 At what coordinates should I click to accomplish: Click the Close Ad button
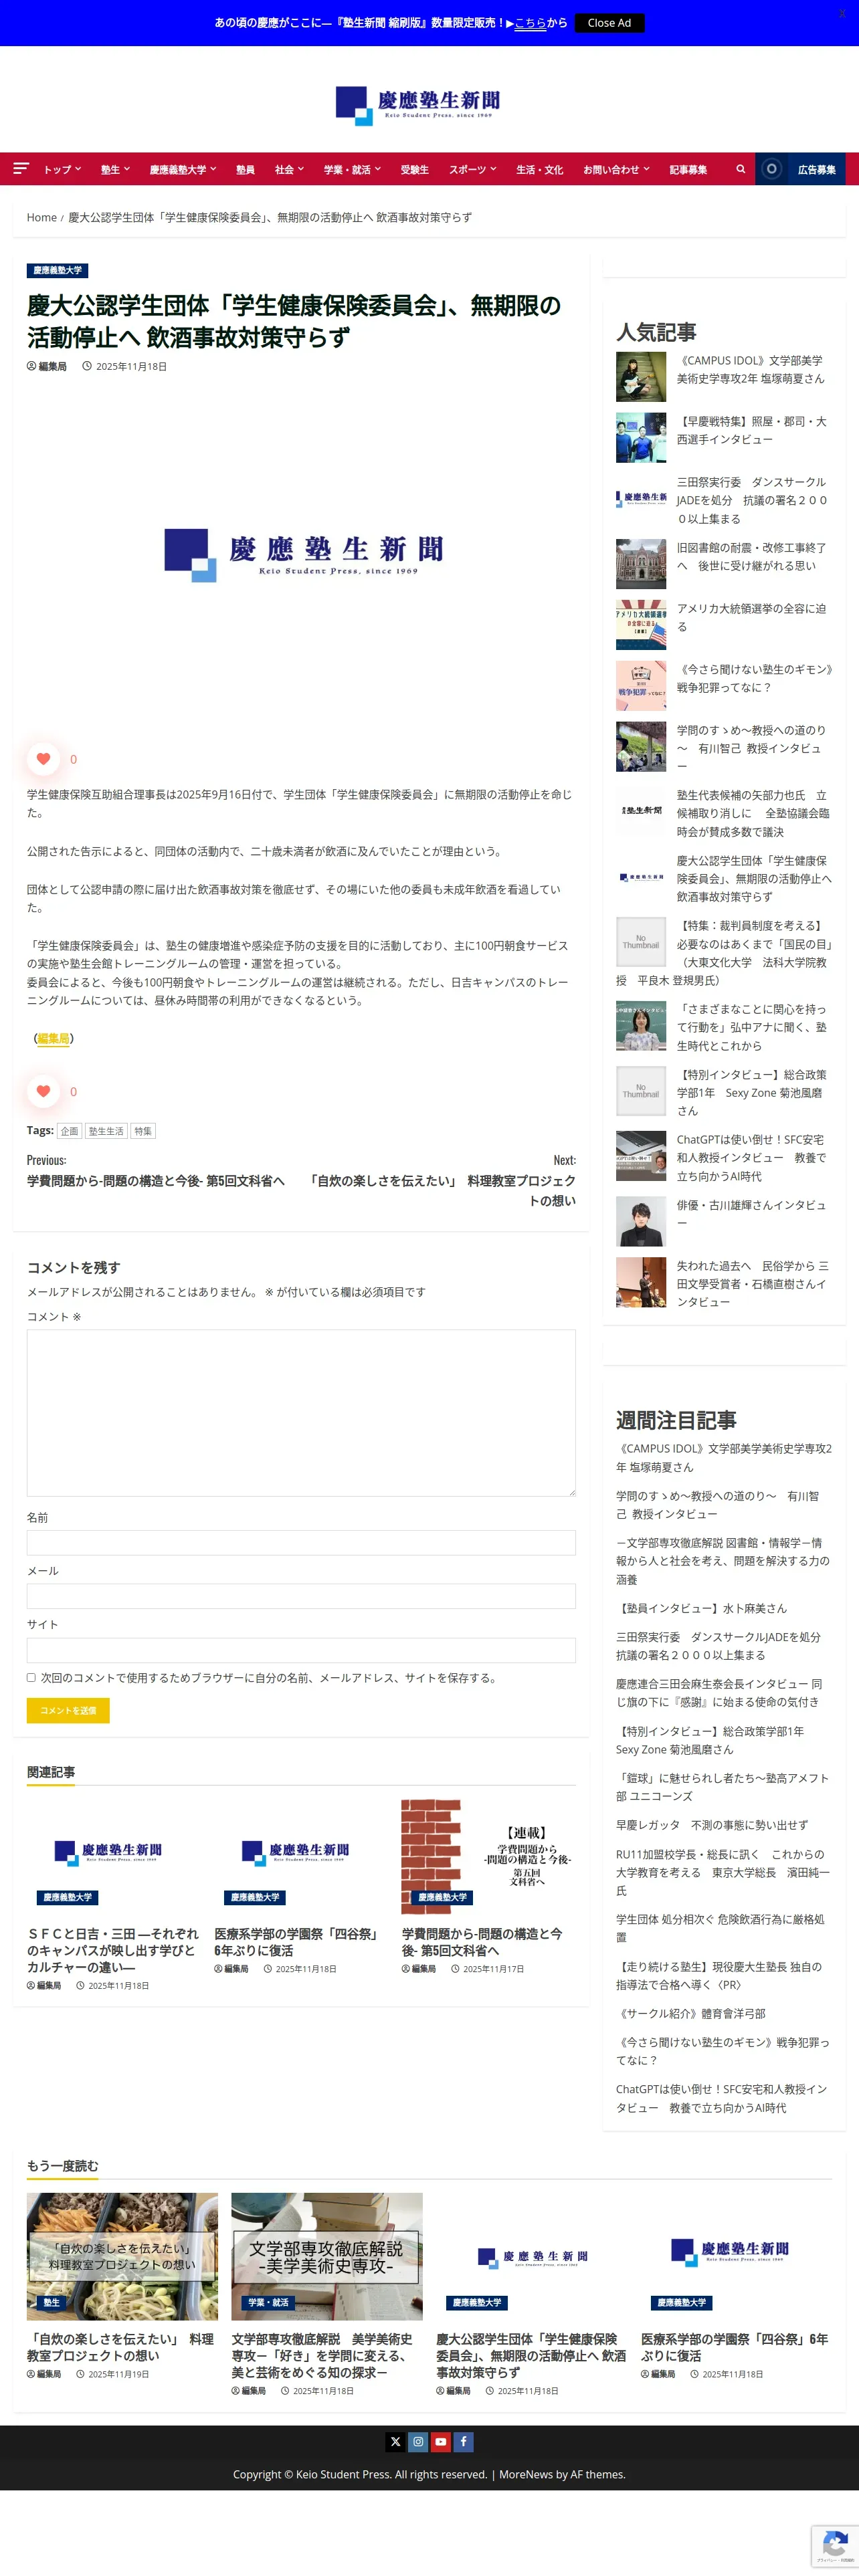[609, 22]
